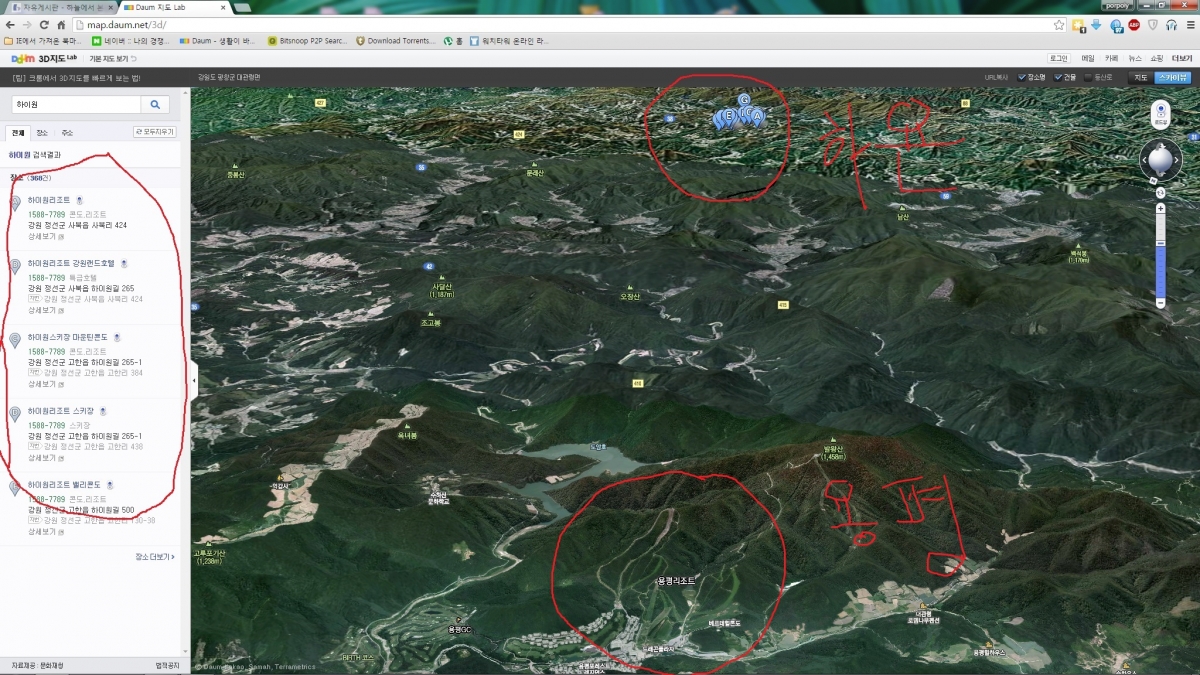The image size is (1200, 675).
Task: Select the 전체 results tab
Action: [18, 132]
